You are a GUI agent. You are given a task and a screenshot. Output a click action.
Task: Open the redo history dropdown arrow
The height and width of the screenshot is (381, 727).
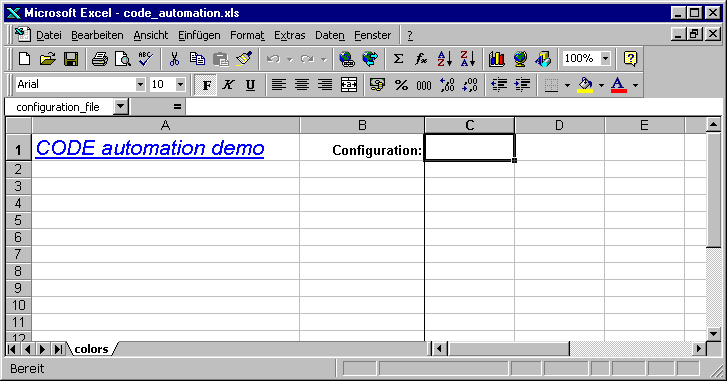[x=324, y=59]
